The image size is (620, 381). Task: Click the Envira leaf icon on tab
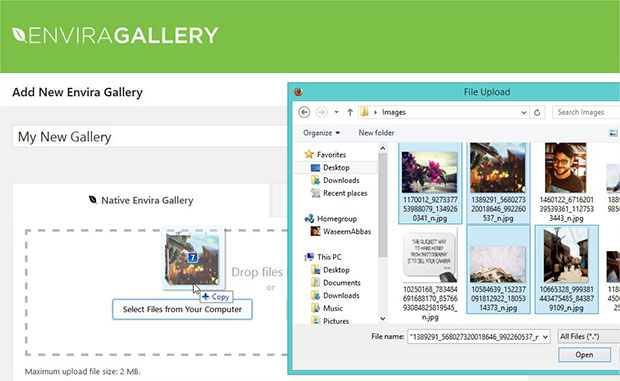93,200
